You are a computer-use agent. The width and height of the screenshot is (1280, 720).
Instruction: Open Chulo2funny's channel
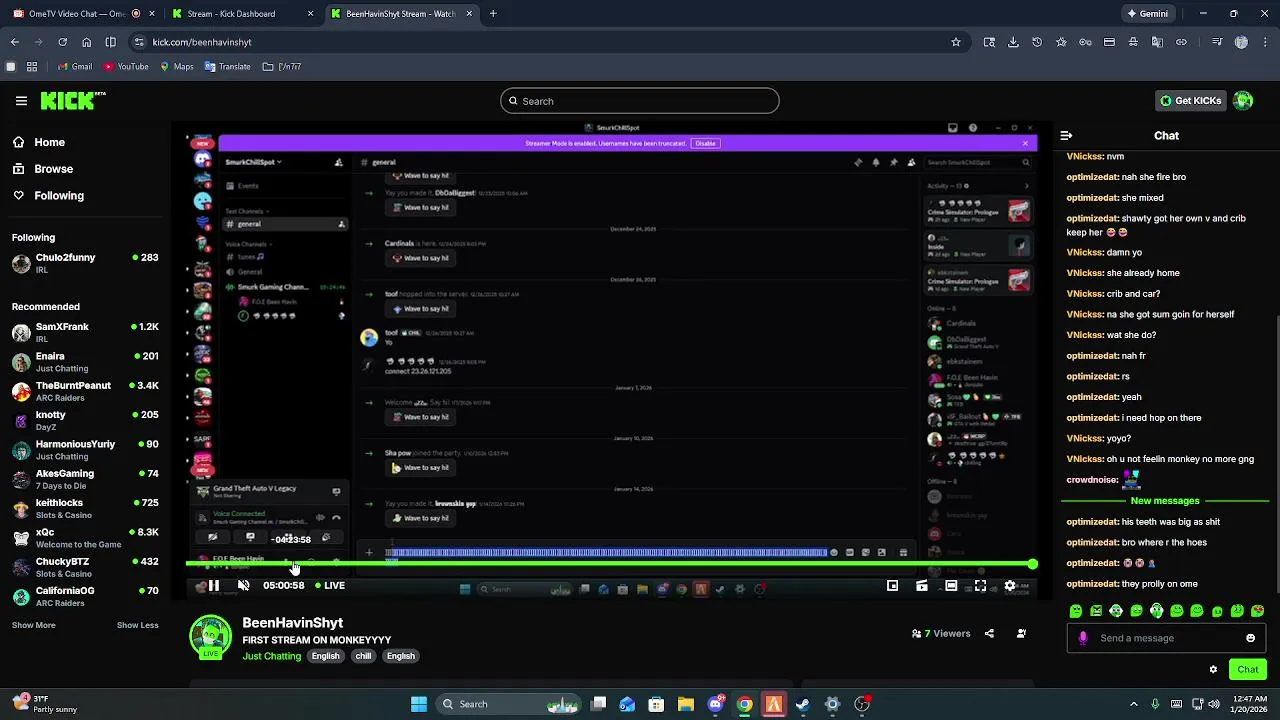(x=85, y=264)
